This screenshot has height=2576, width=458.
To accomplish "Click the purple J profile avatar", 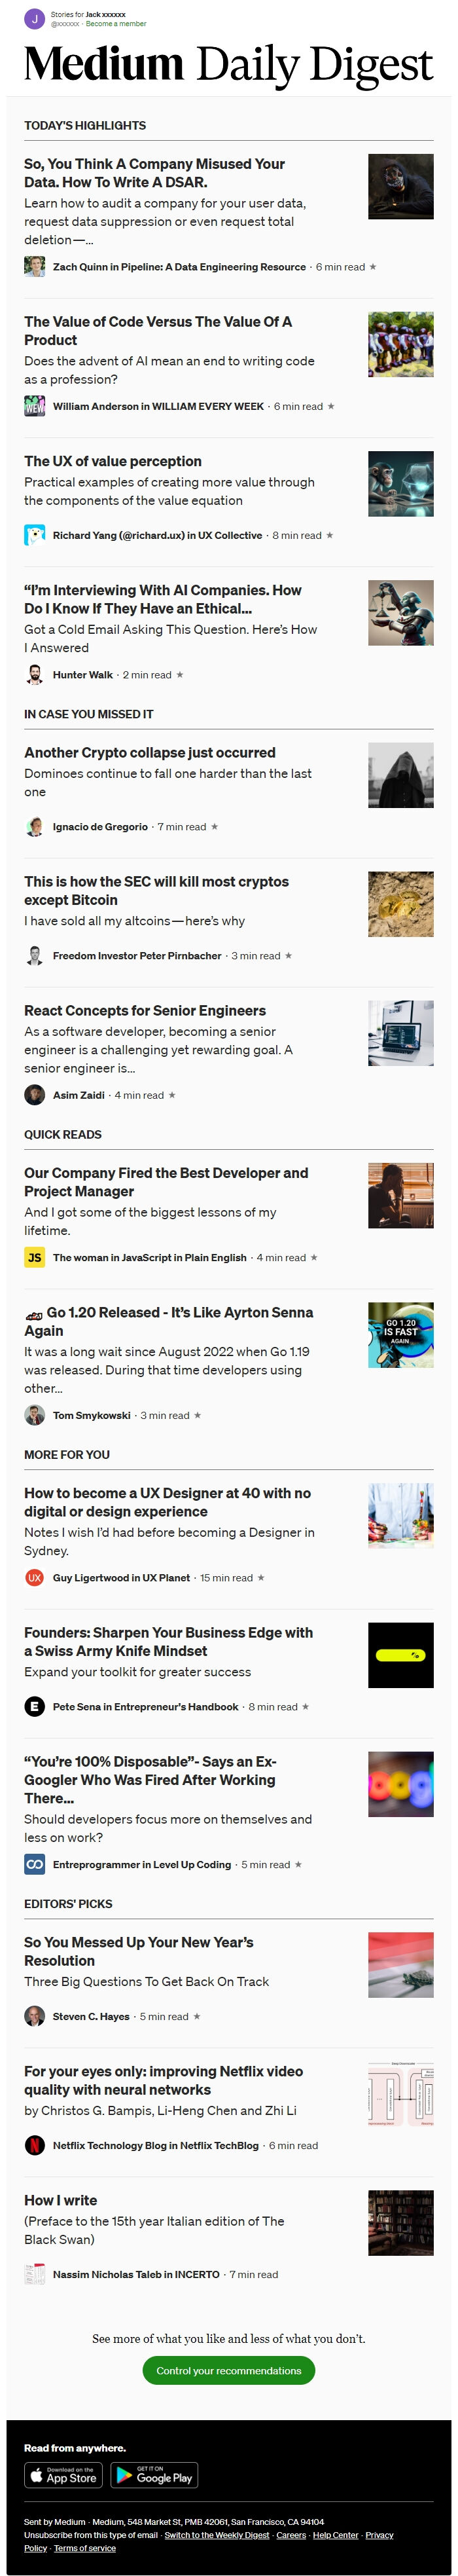I will [35, 19].
